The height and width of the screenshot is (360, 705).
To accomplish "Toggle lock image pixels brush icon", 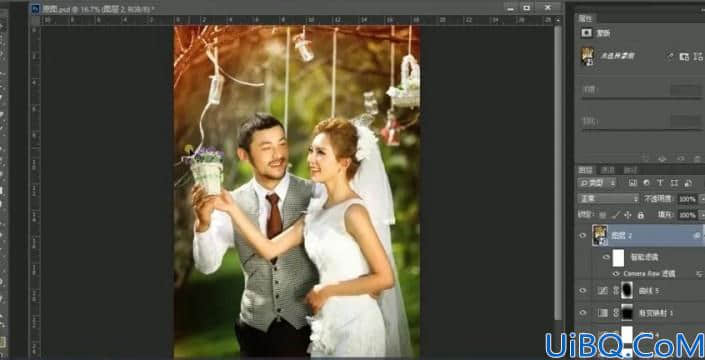I will tap(616, 215).
